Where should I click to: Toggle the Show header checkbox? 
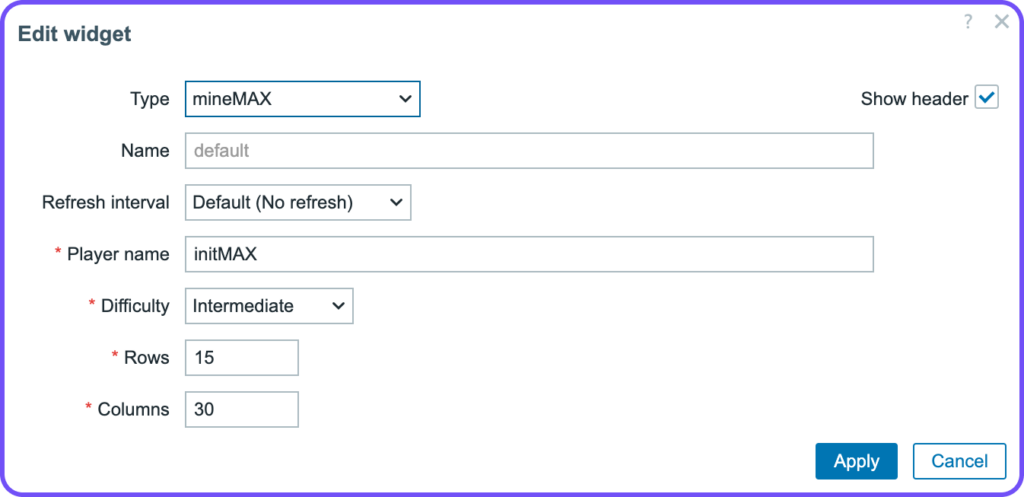click(x=987, y=99)
